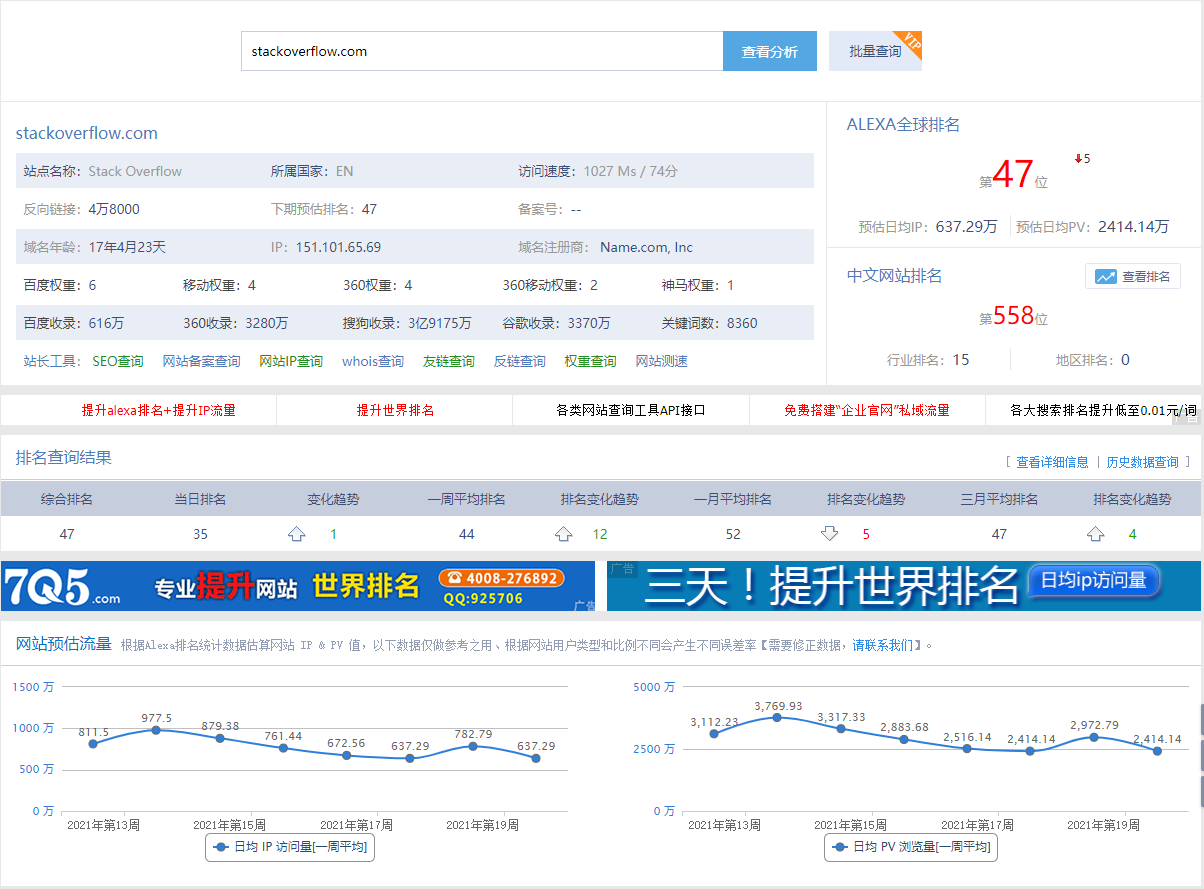Viewport: 1204px width, 889px height.
Task: Click the up arrow beside weekly change 12
Action: pyautogui.click(x=563, y=534)
